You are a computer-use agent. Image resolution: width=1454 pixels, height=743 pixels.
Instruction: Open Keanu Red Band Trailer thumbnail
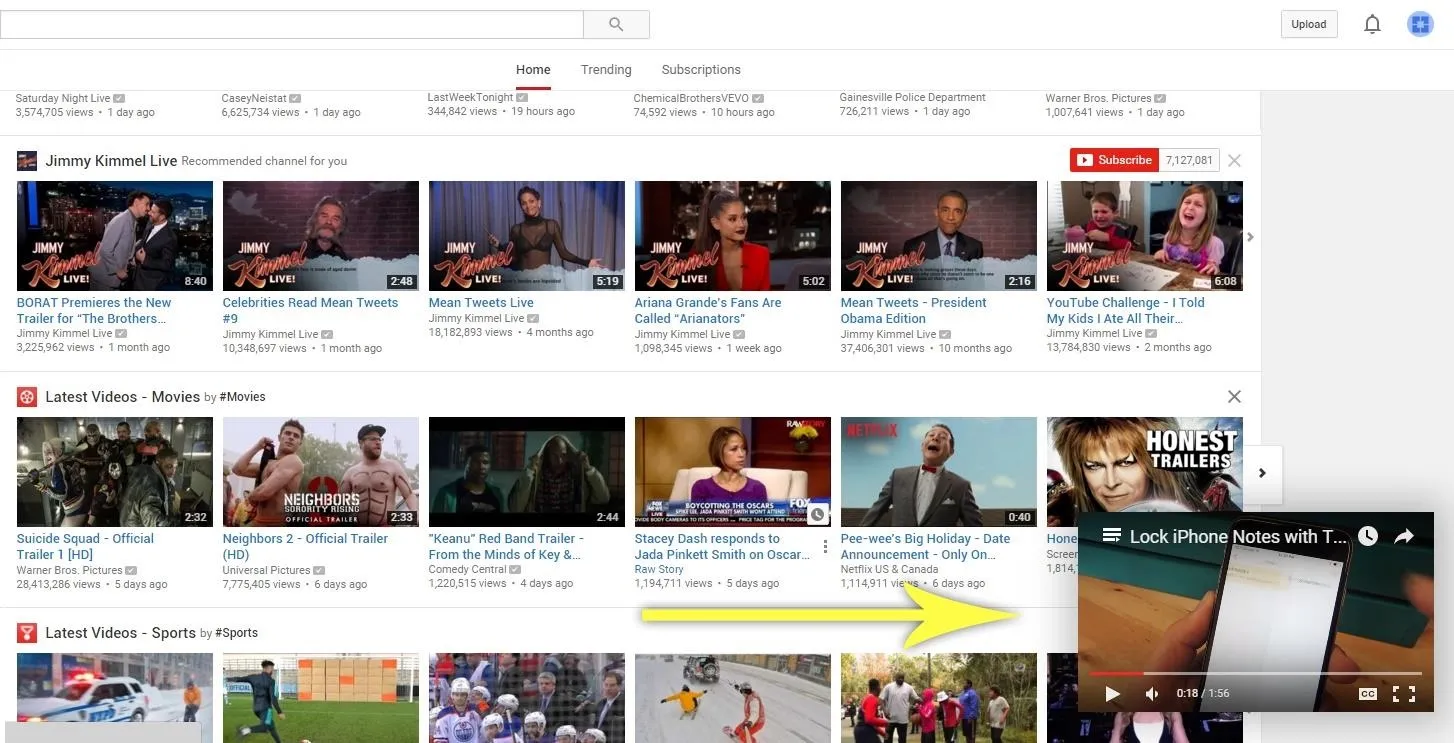pos(527,472)
